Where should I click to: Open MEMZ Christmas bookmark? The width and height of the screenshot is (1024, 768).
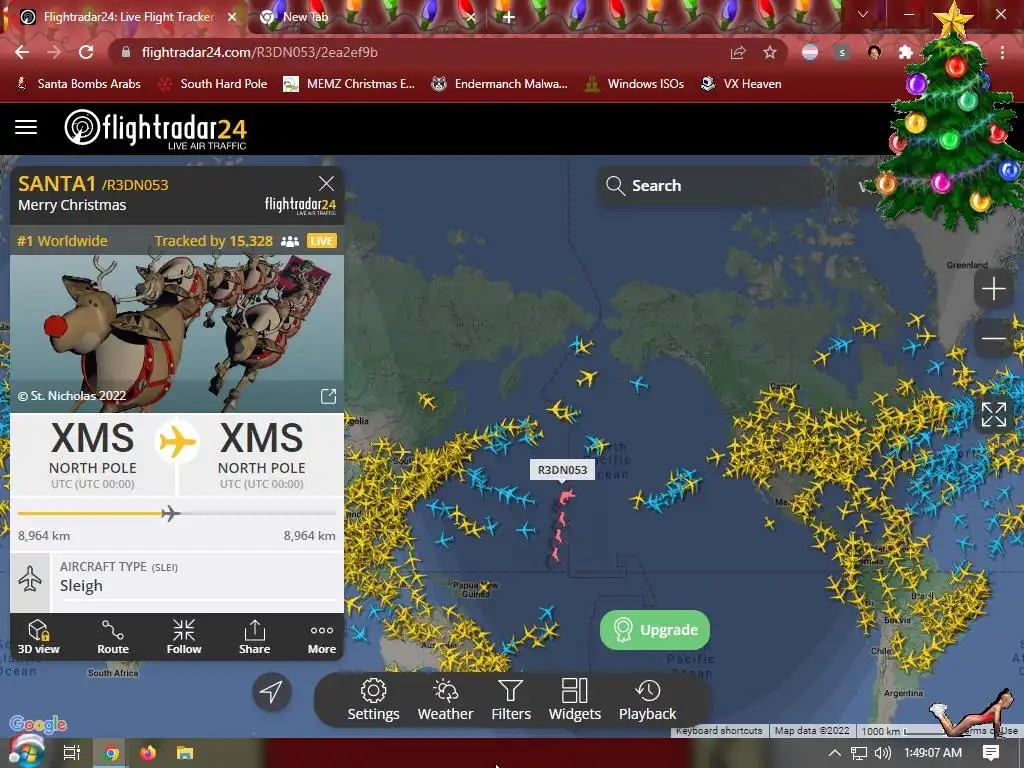click(x=349, y=84)
